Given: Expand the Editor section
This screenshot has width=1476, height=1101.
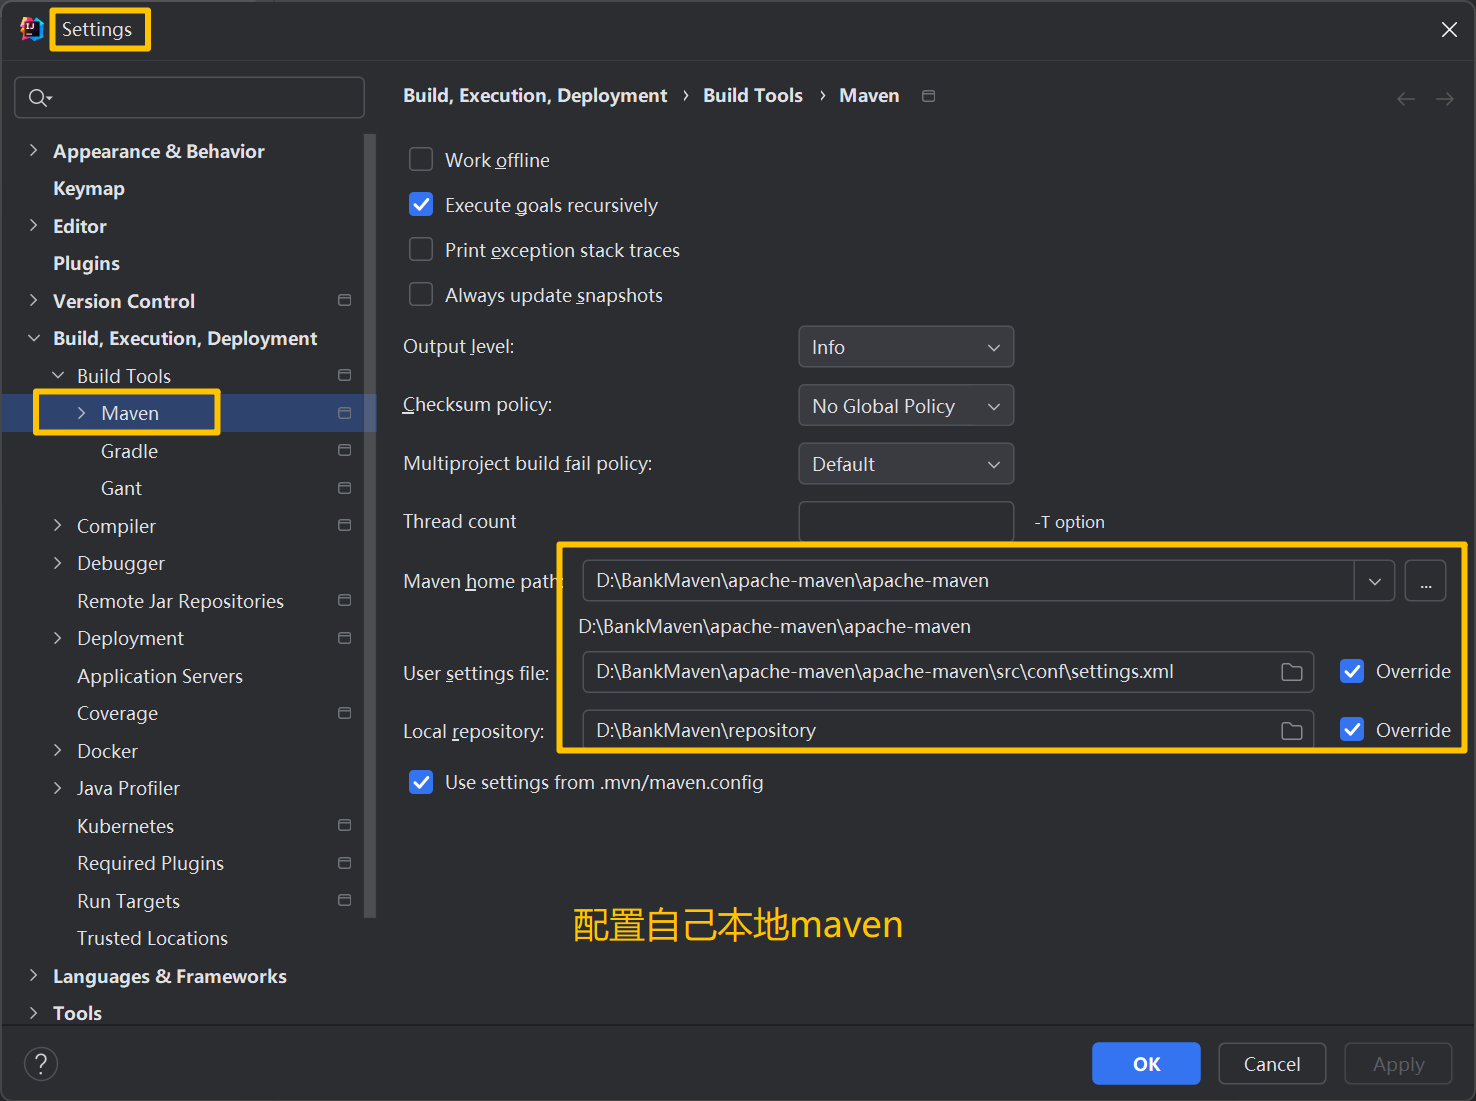Looking at the screenshot, I should click(33, 225).
